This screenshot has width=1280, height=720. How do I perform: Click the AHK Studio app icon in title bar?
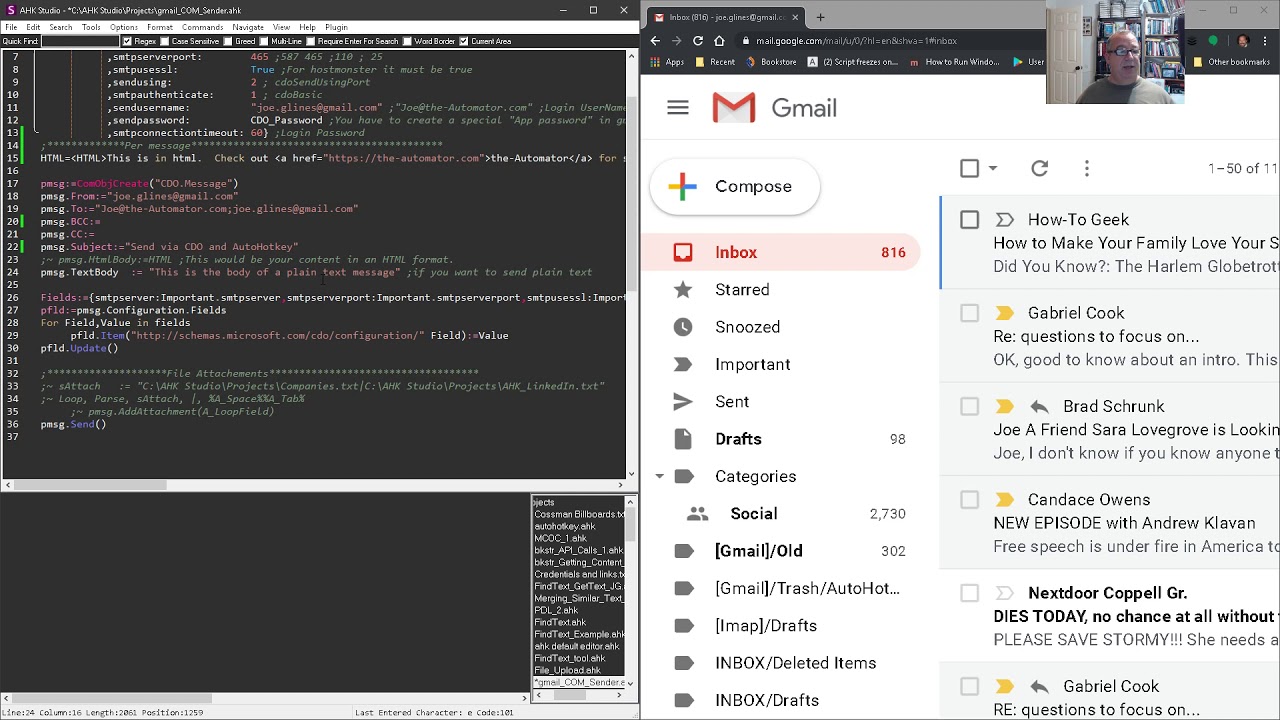(x=10, y=10)
